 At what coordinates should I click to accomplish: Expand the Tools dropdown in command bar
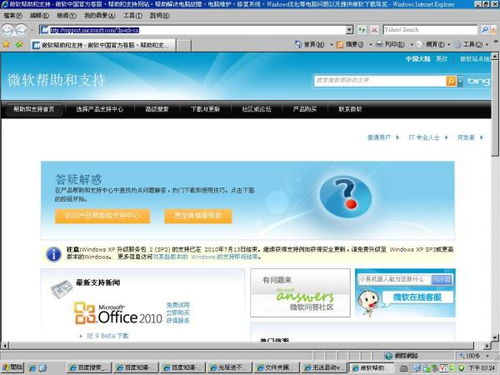click(x=487, y=44)
